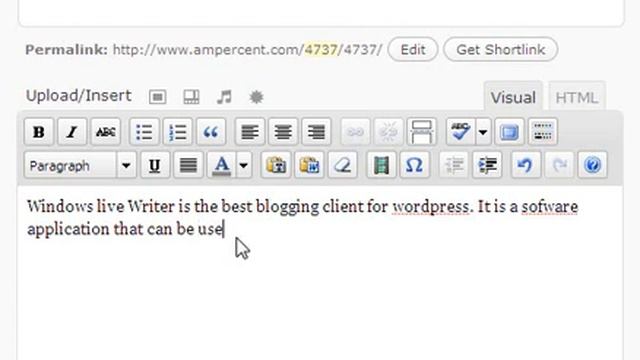This screenshot has width=640, height=360.
Task: Undo the last edit
Action: (x=526, y=165)
